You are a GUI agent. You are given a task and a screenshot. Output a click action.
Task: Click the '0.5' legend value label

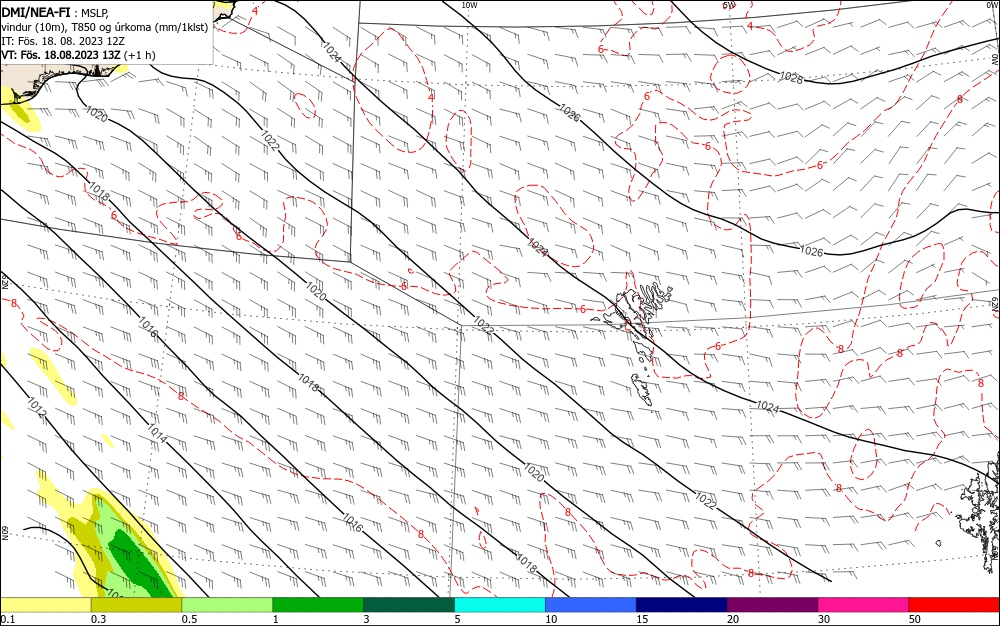(189, 619)
